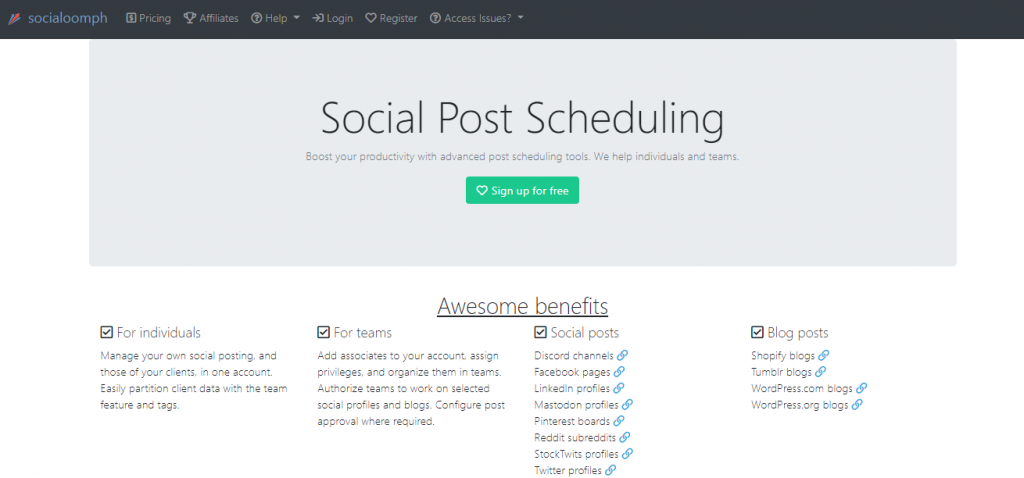
Task: Expand the Access Issues? dropdown
Action: coord(477,18)
